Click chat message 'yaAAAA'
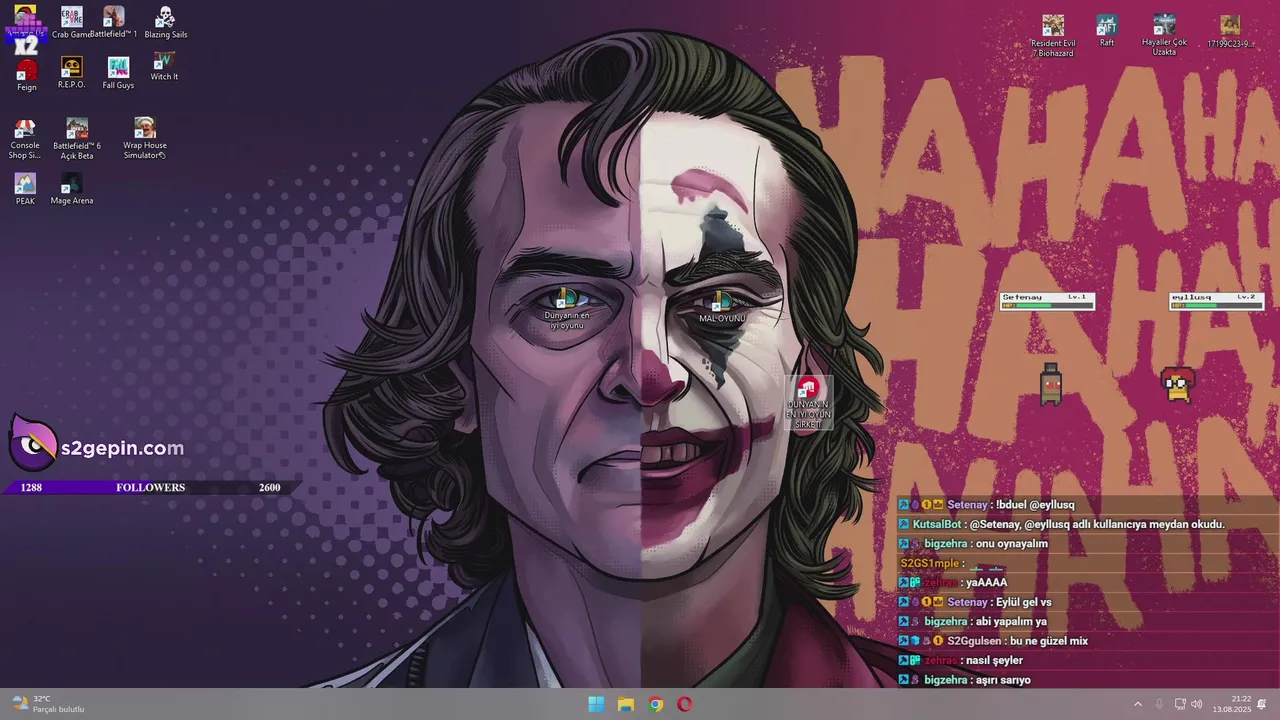The height and width of the screenshot is (720, 1280). (986, 583)
